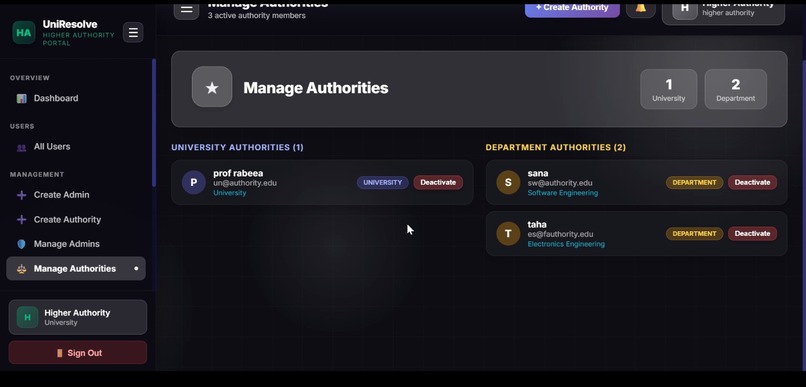Click the sidebar scrollbar
The height and width of the screenshot is (387, 806).
[153, 123]
